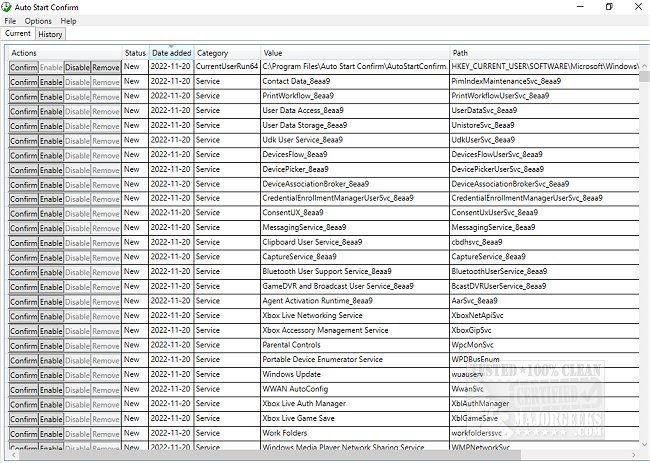Confirm the Contact Data_8eaa9 service
650x463 pixels.
pos(24,82)
